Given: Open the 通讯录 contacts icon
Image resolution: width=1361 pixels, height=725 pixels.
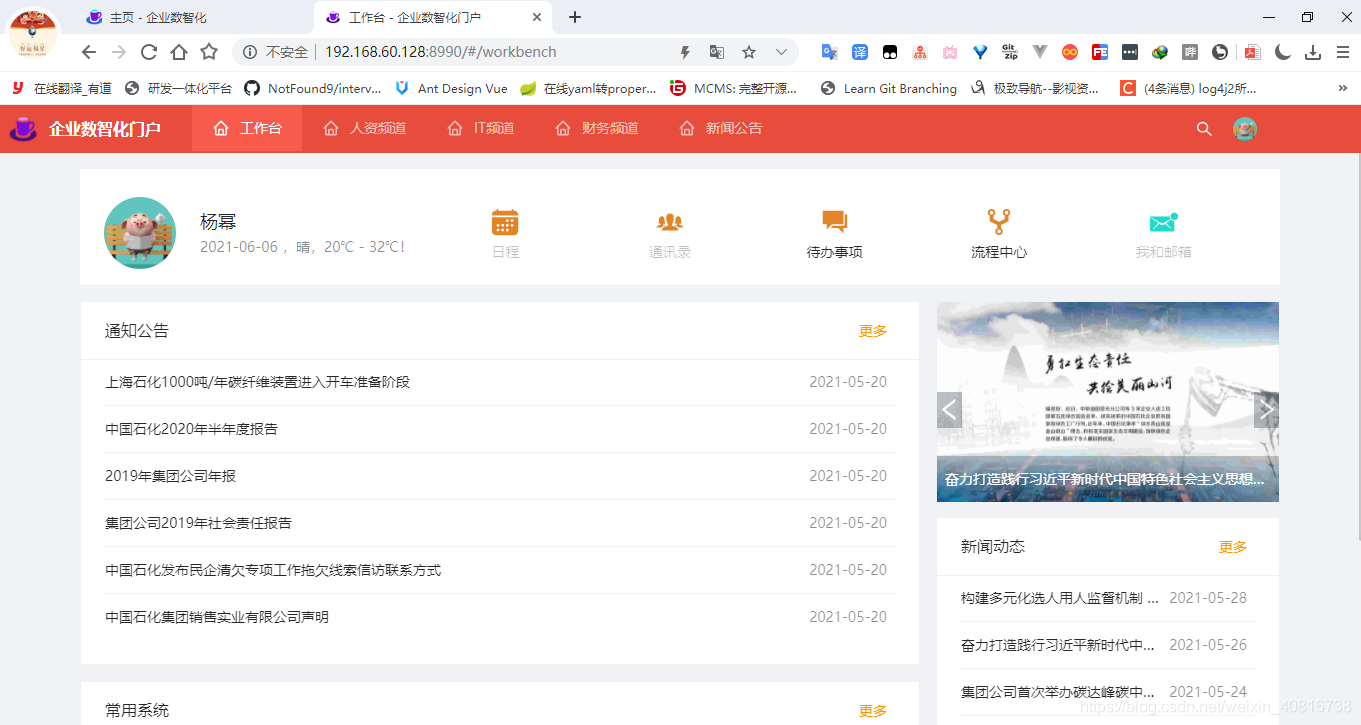Looking at the screenshot, I should (x=669, y=221).
